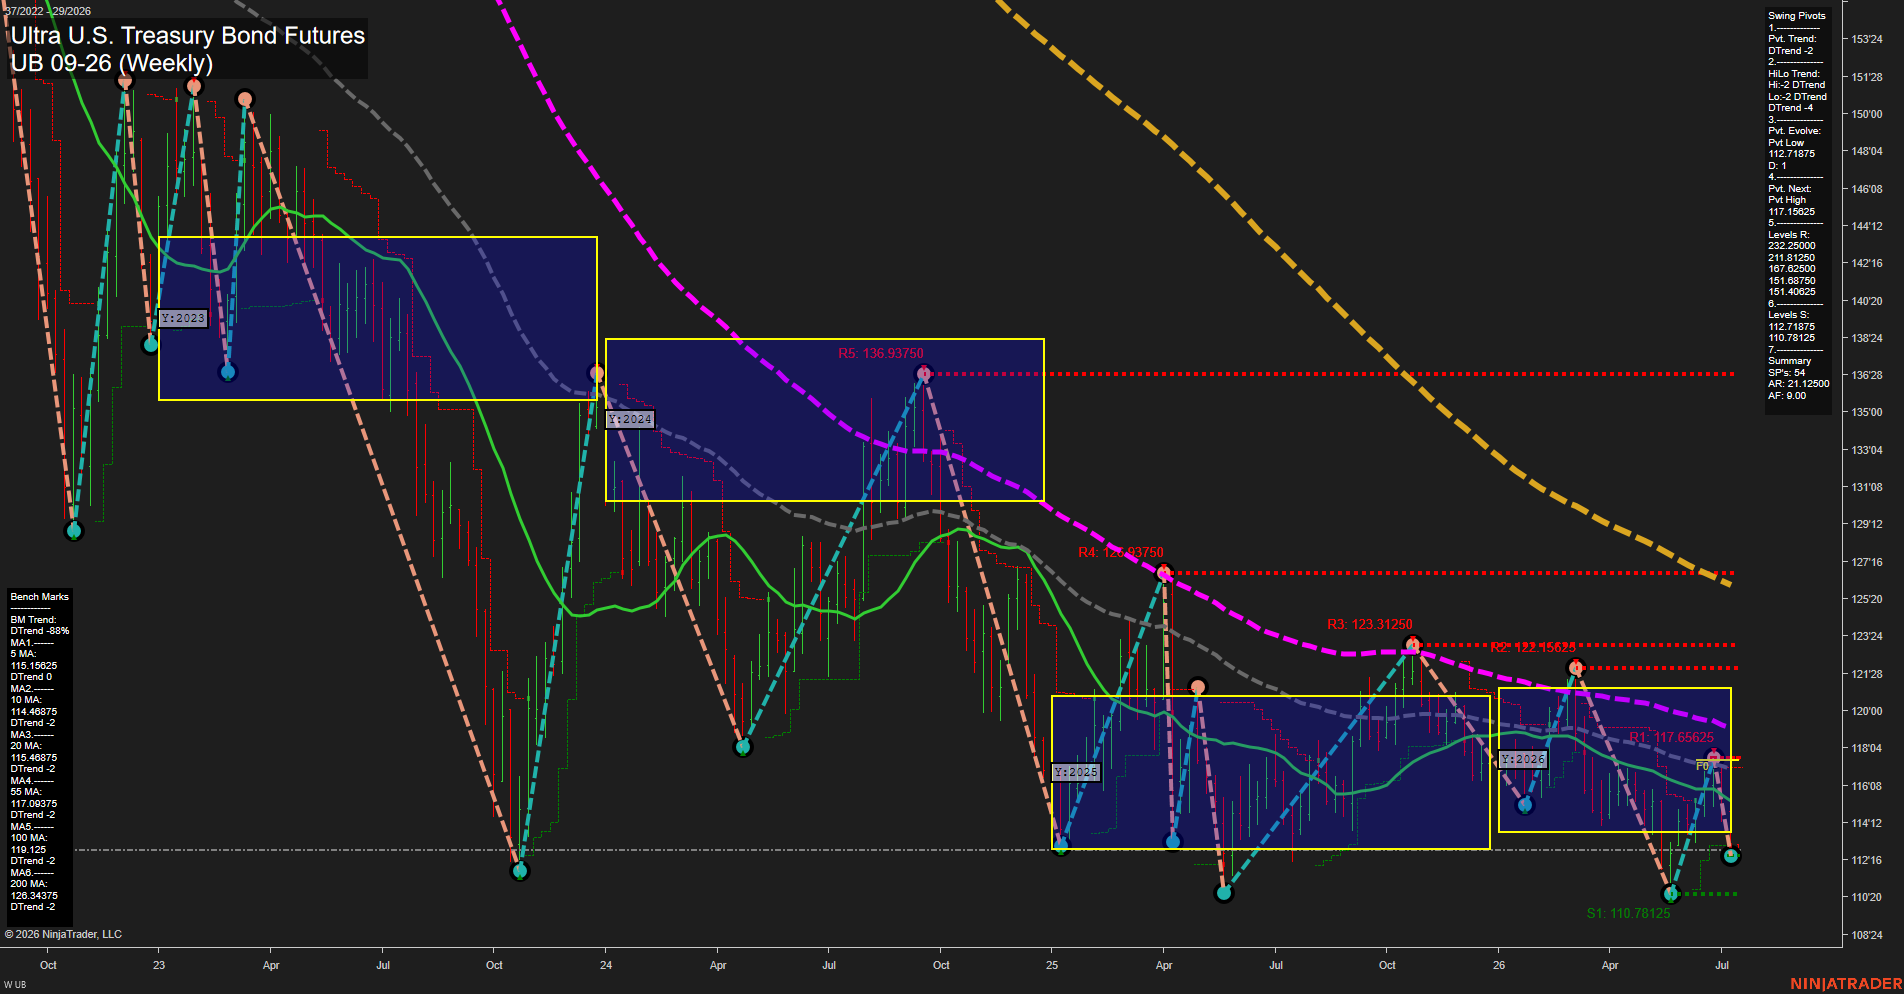Click the 108'24 price axis label
1904x994 pixels.
click(1867, 935)
